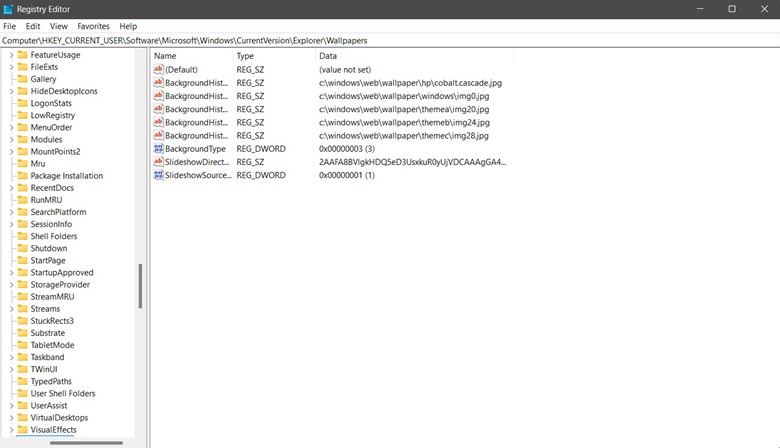Expand the Streams key

[11, 309]
